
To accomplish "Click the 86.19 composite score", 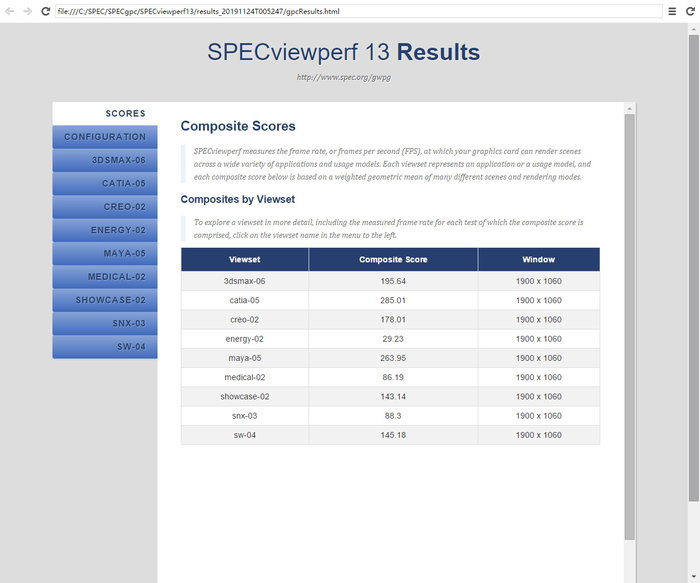I will click(x=393, y=377).
